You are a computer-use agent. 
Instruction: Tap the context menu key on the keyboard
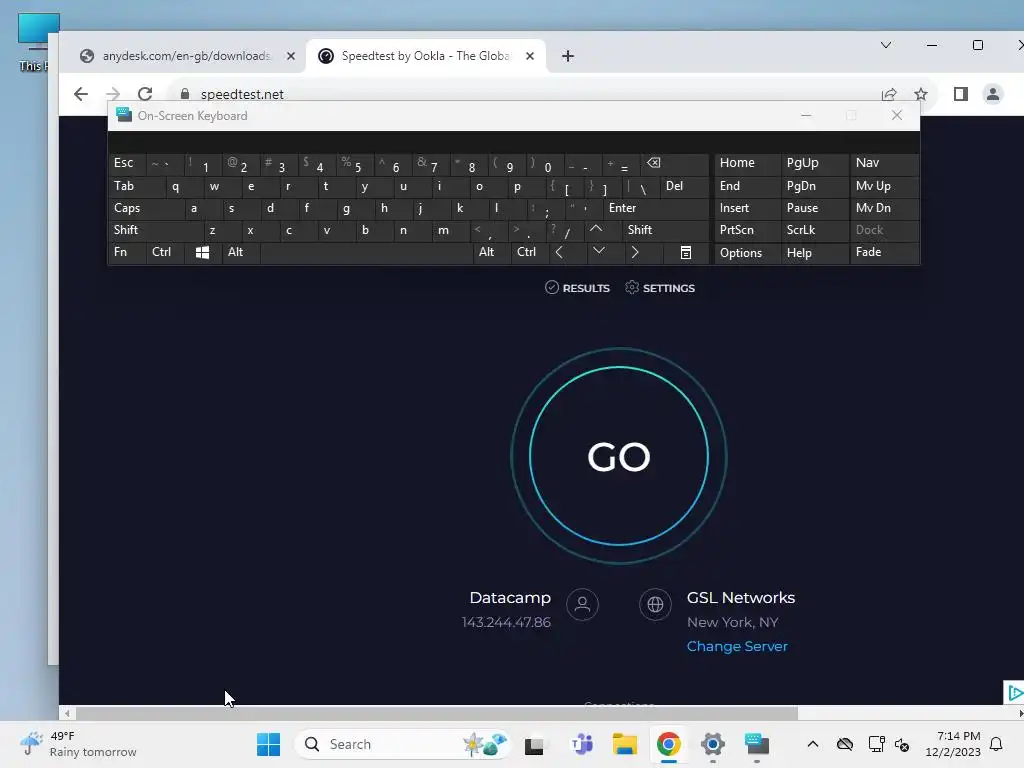[685, 253]
